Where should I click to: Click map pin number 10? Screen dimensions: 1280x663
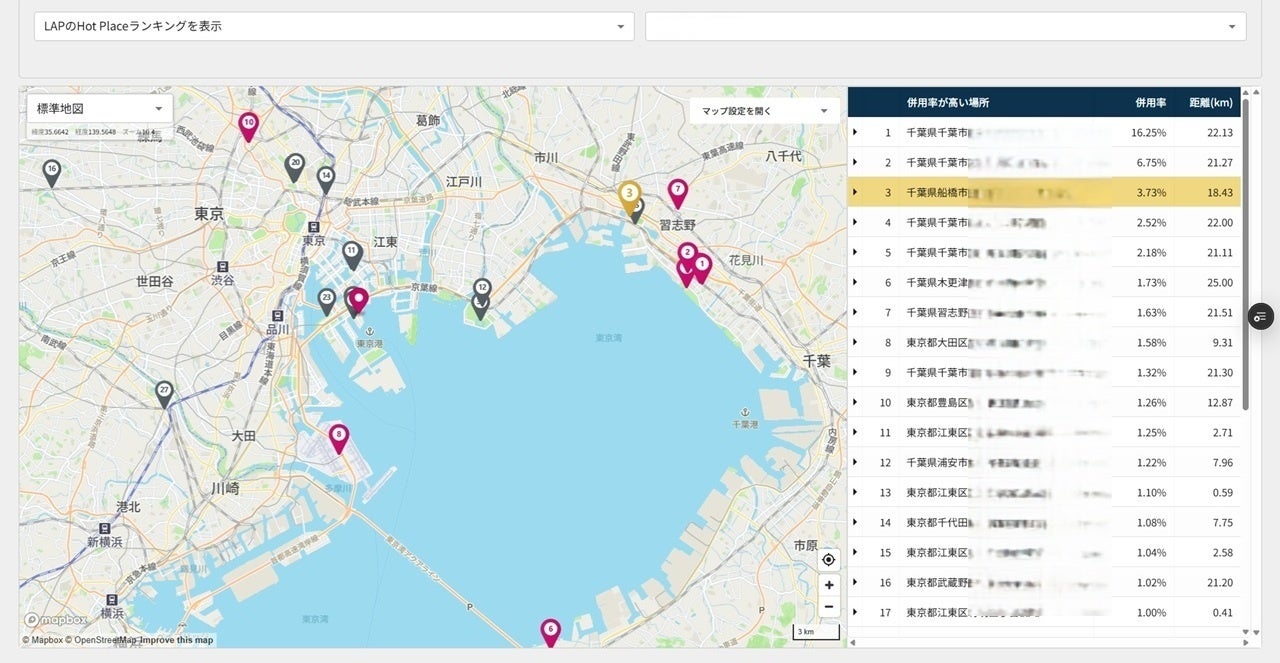click(248, 124)
